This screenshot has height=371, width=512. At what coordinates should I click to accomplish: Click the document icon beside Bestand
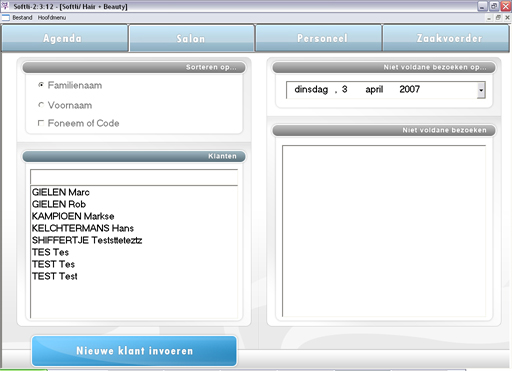tap(6, 18)
